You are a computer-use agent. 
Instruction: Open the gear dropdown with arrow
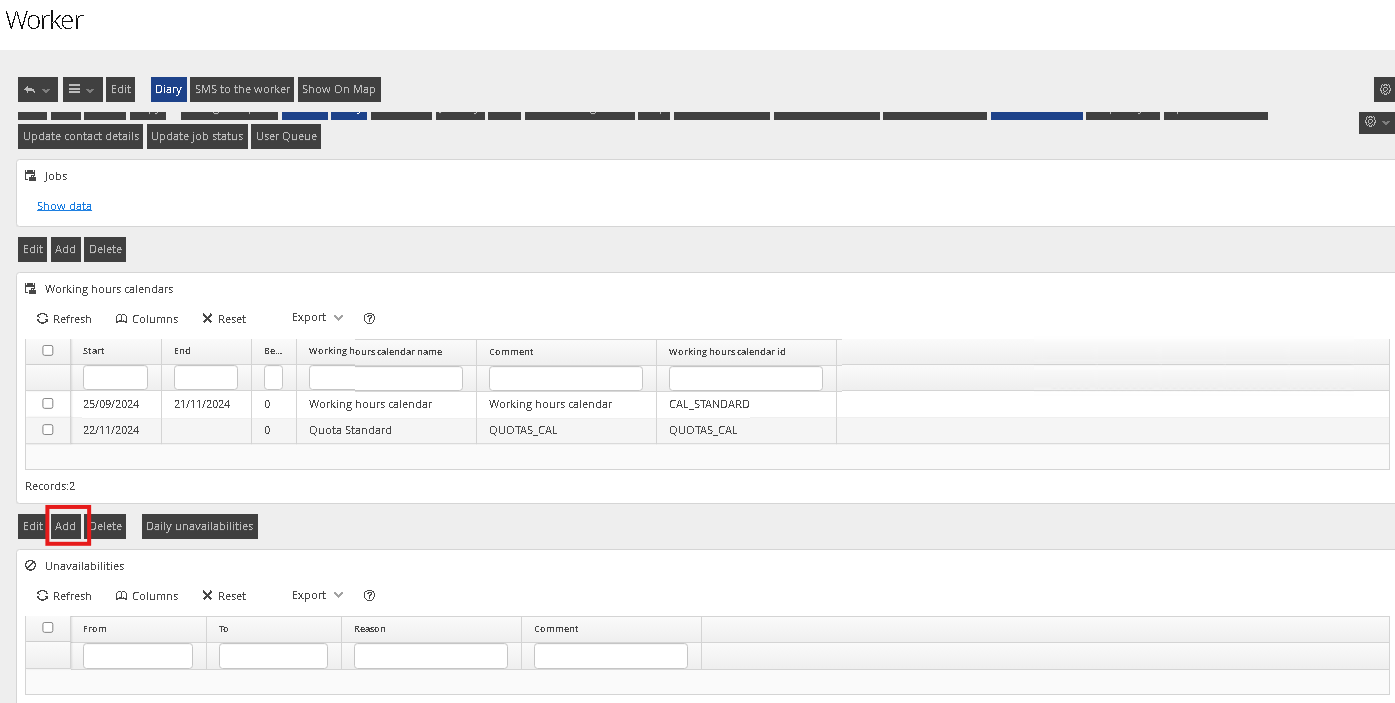pyautogui.click(x=1376, y=122)
